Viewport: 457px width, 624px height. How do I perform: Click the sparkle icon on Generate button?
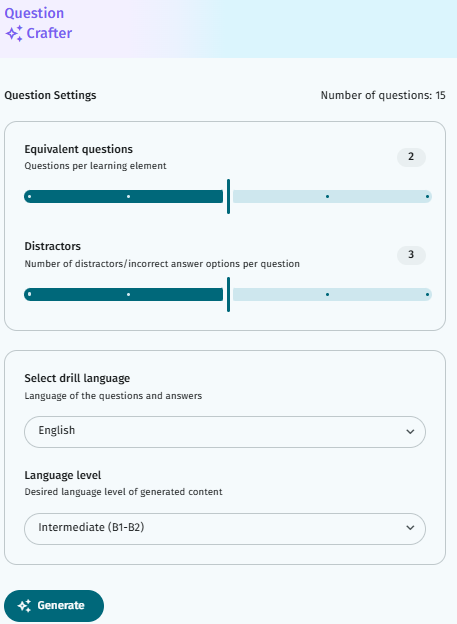point(24,606)
